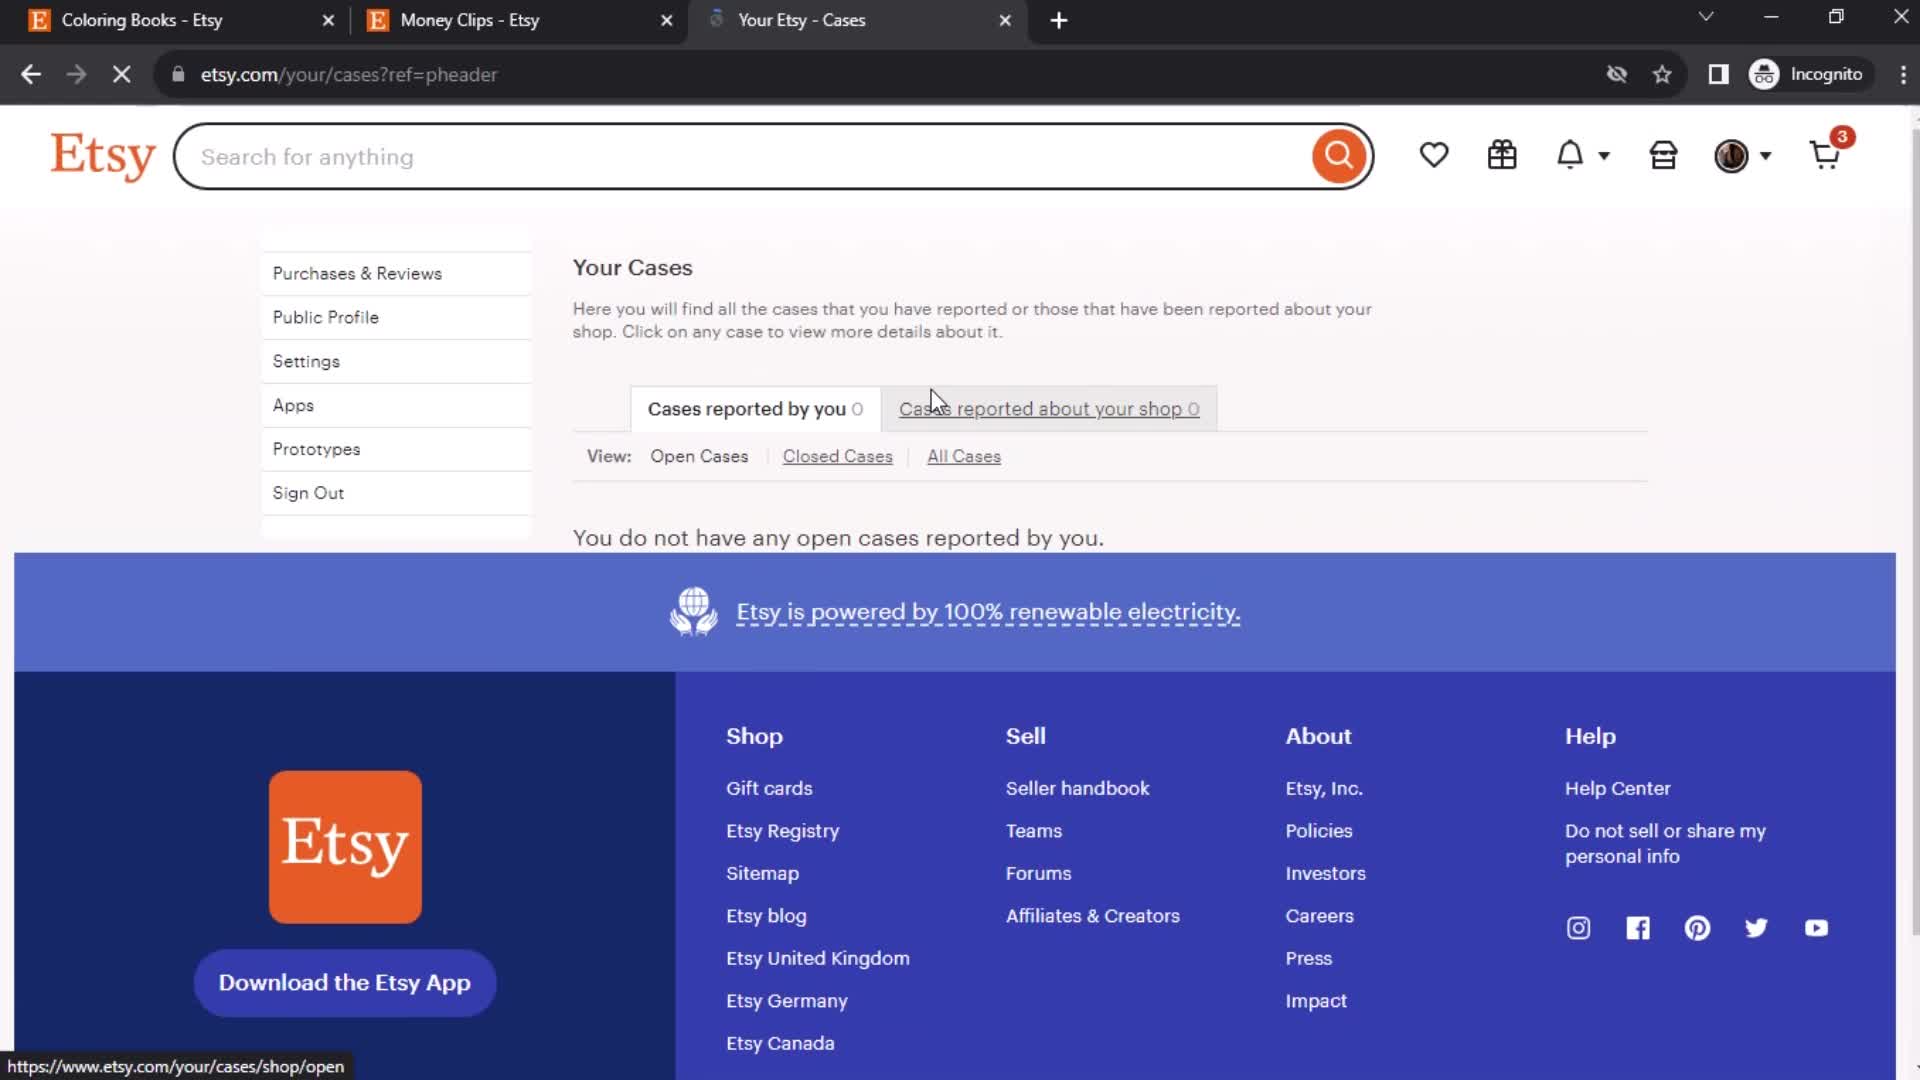Open Etsy blog footer link
1920x1080 pixels.
click(766, 916)
